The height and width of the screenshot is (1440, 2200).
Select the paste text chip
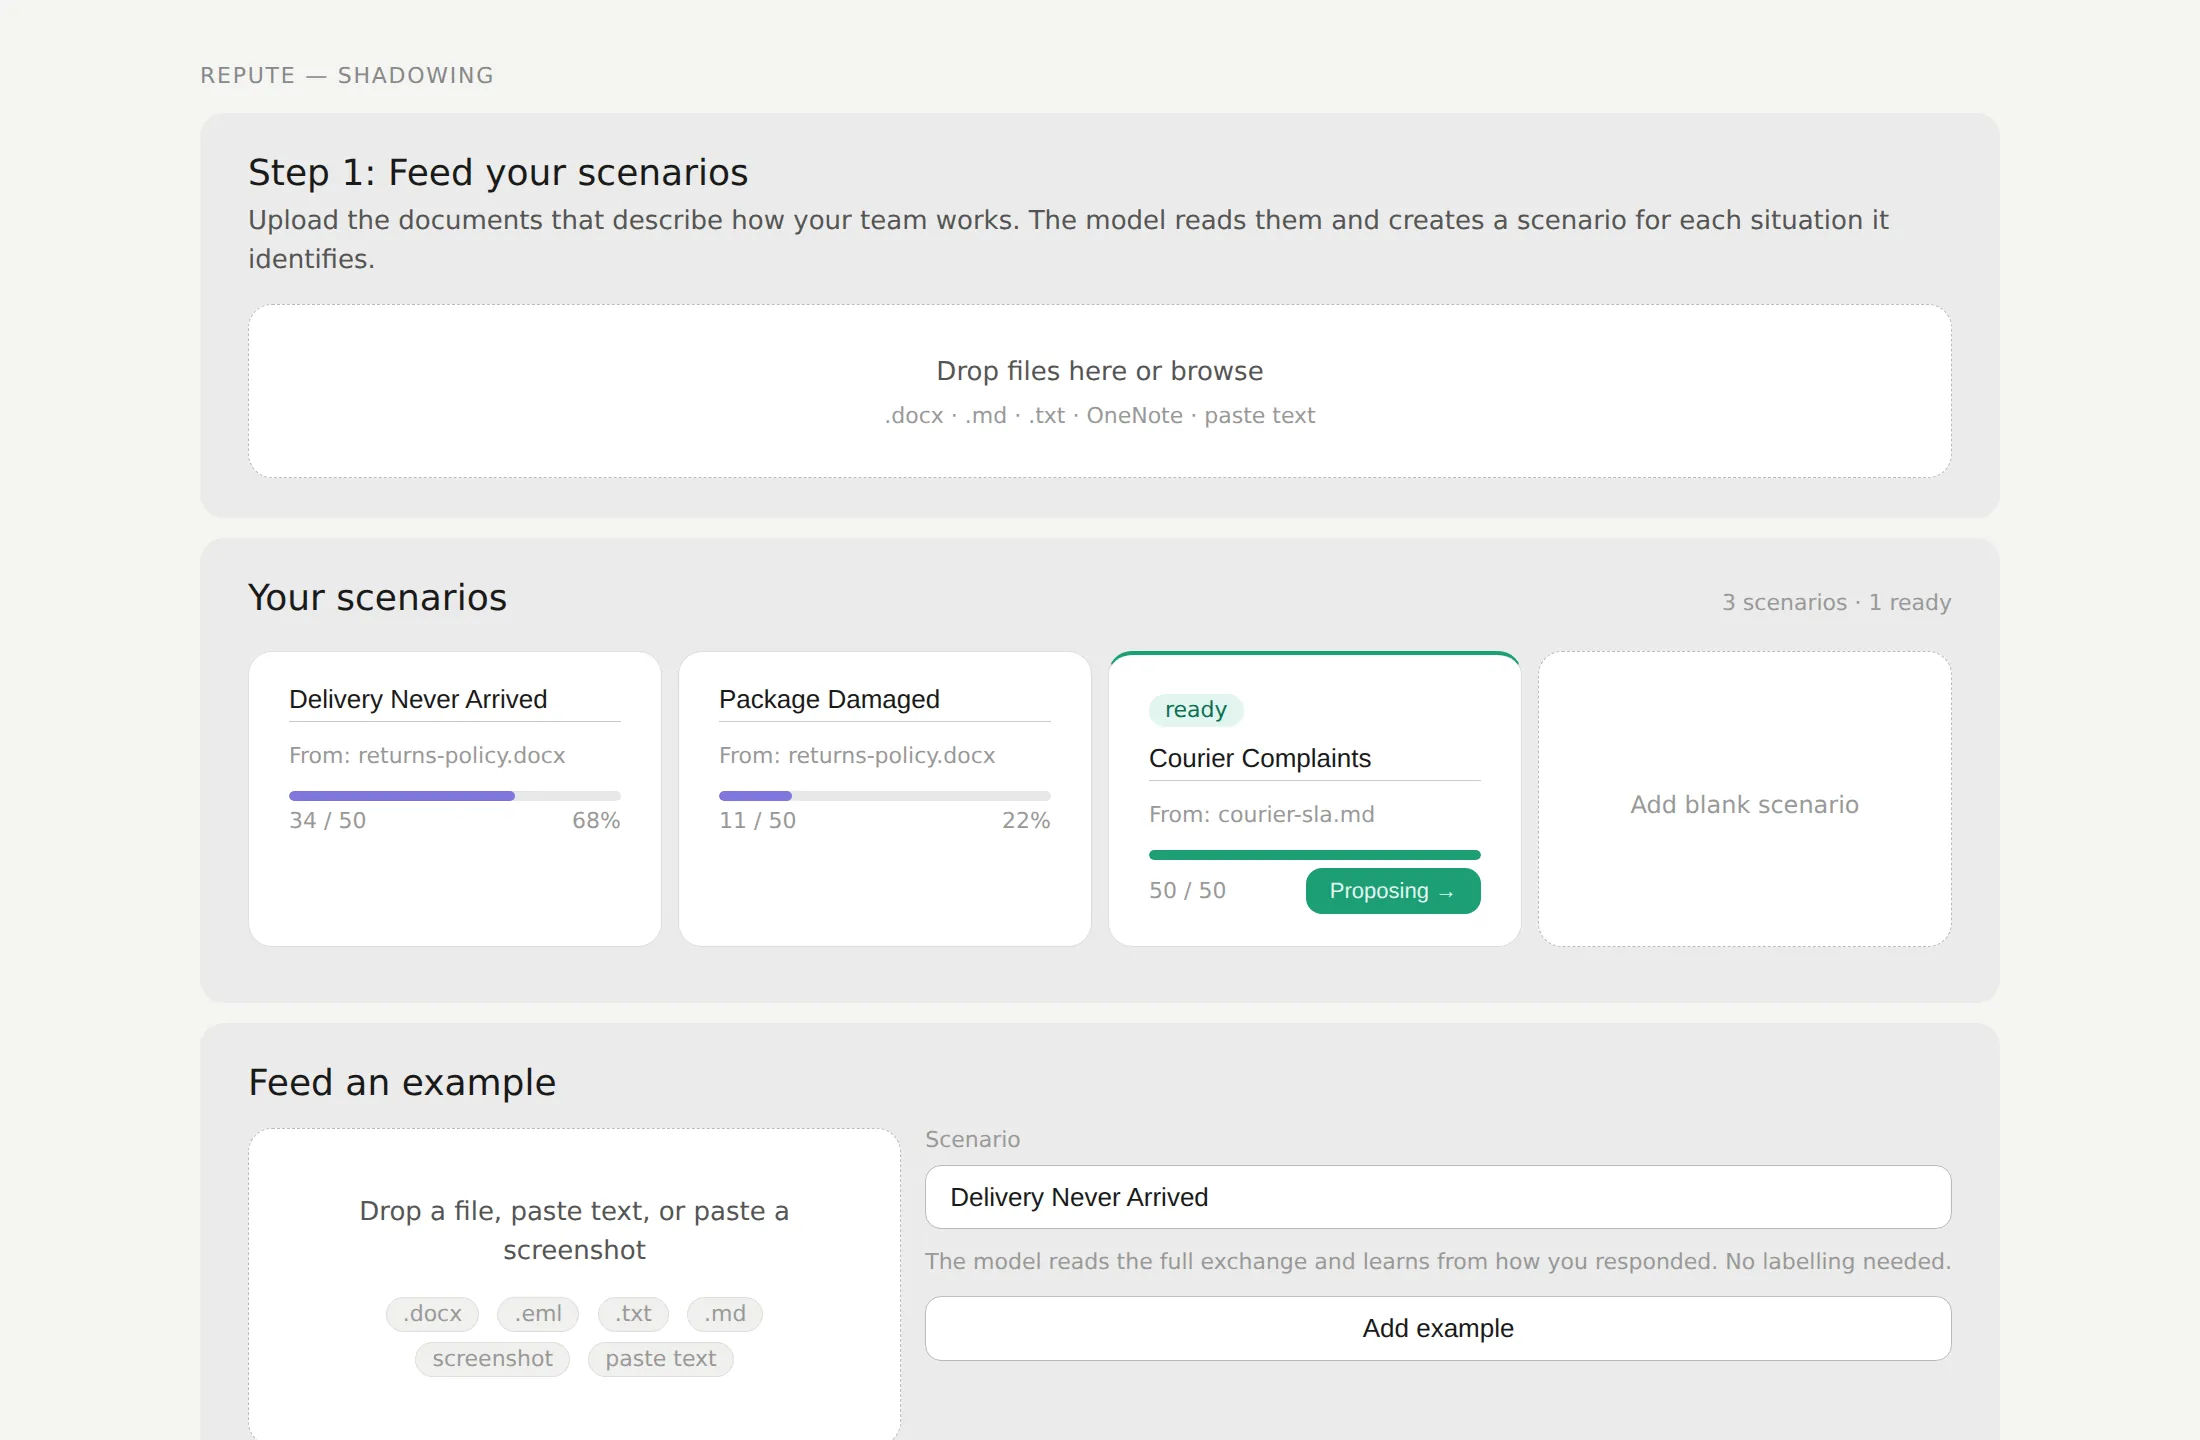click(661, 1359)
